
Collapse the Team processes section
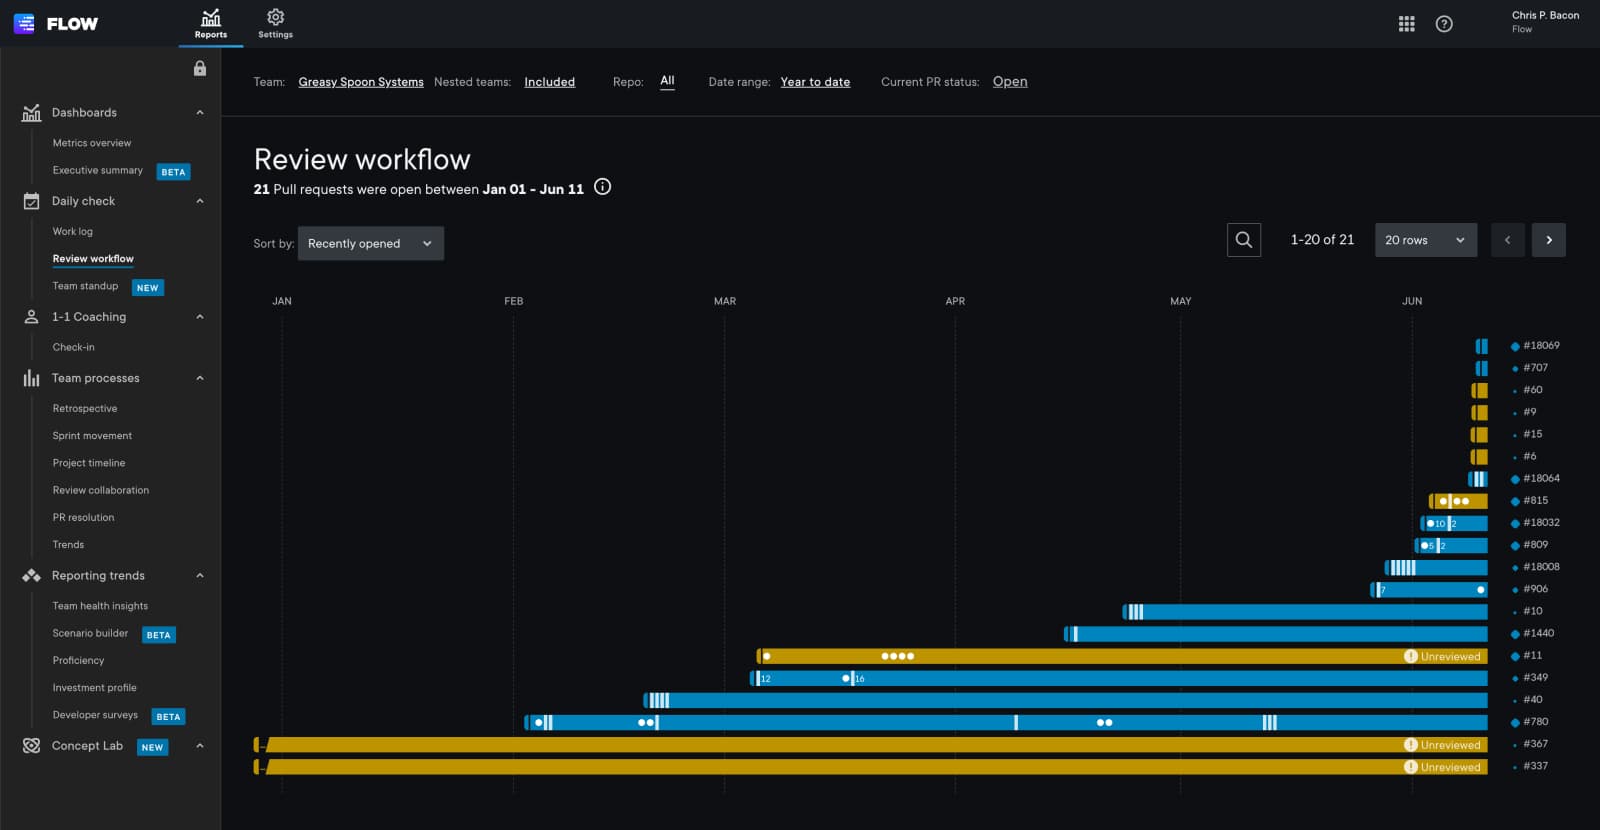tap(200, 378)
